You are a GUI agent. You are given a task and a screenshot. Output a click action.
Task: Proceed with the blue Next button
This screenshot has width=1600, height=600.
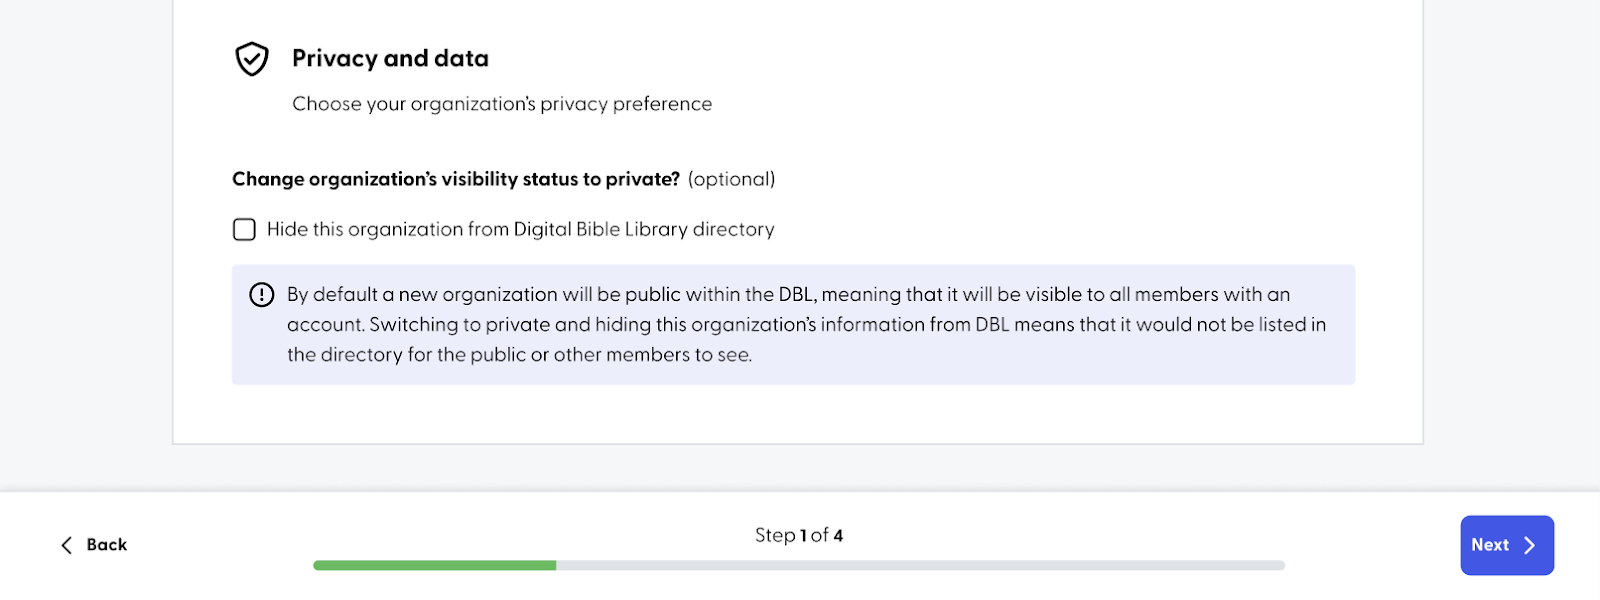tap(1507, 545)
